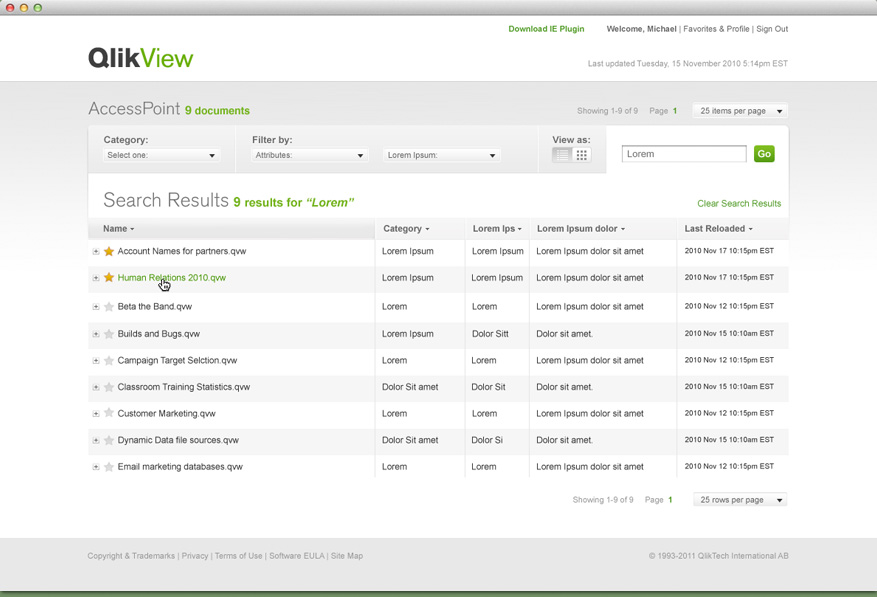Click the QlikView logo
Image resolution: width=877 pixels, height=597 pixels.
(140, 58)
